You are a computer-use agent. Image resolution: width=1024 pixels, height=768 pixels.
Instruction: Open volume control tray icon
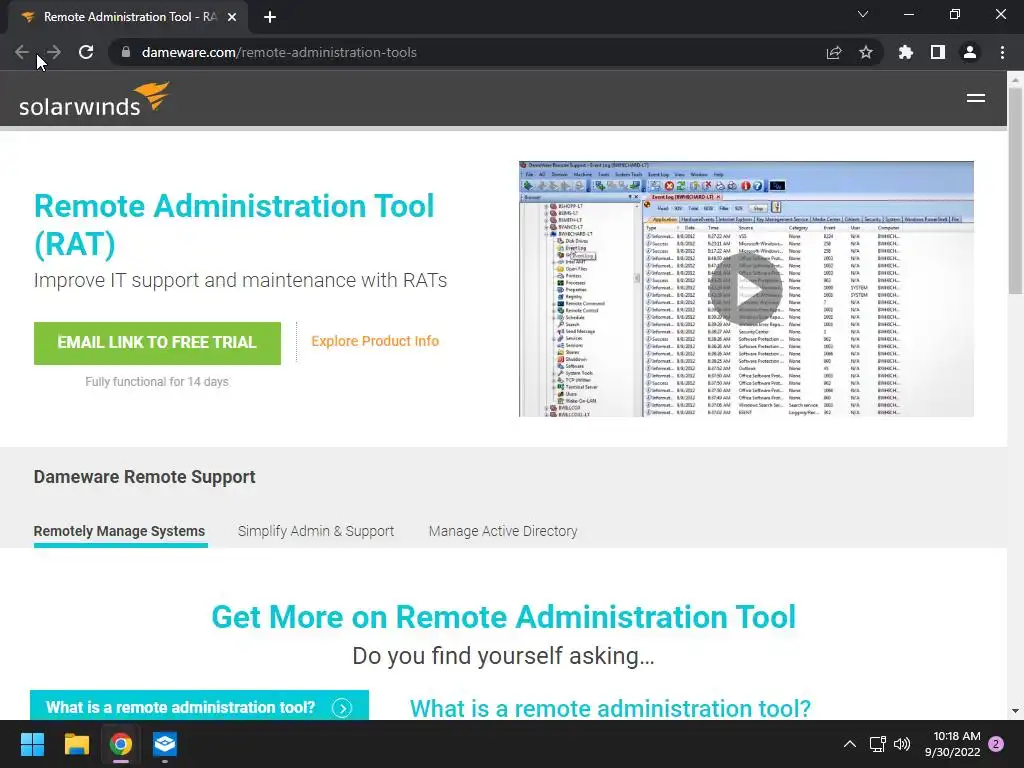click(x=902, y=744)
